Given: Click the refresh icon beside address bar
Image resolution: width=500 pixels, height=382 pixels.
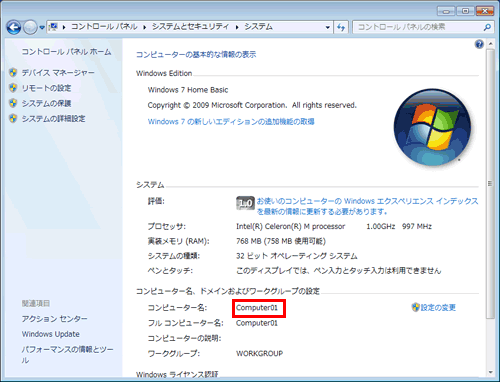Looking at the screenshot, I should (341, 27).
